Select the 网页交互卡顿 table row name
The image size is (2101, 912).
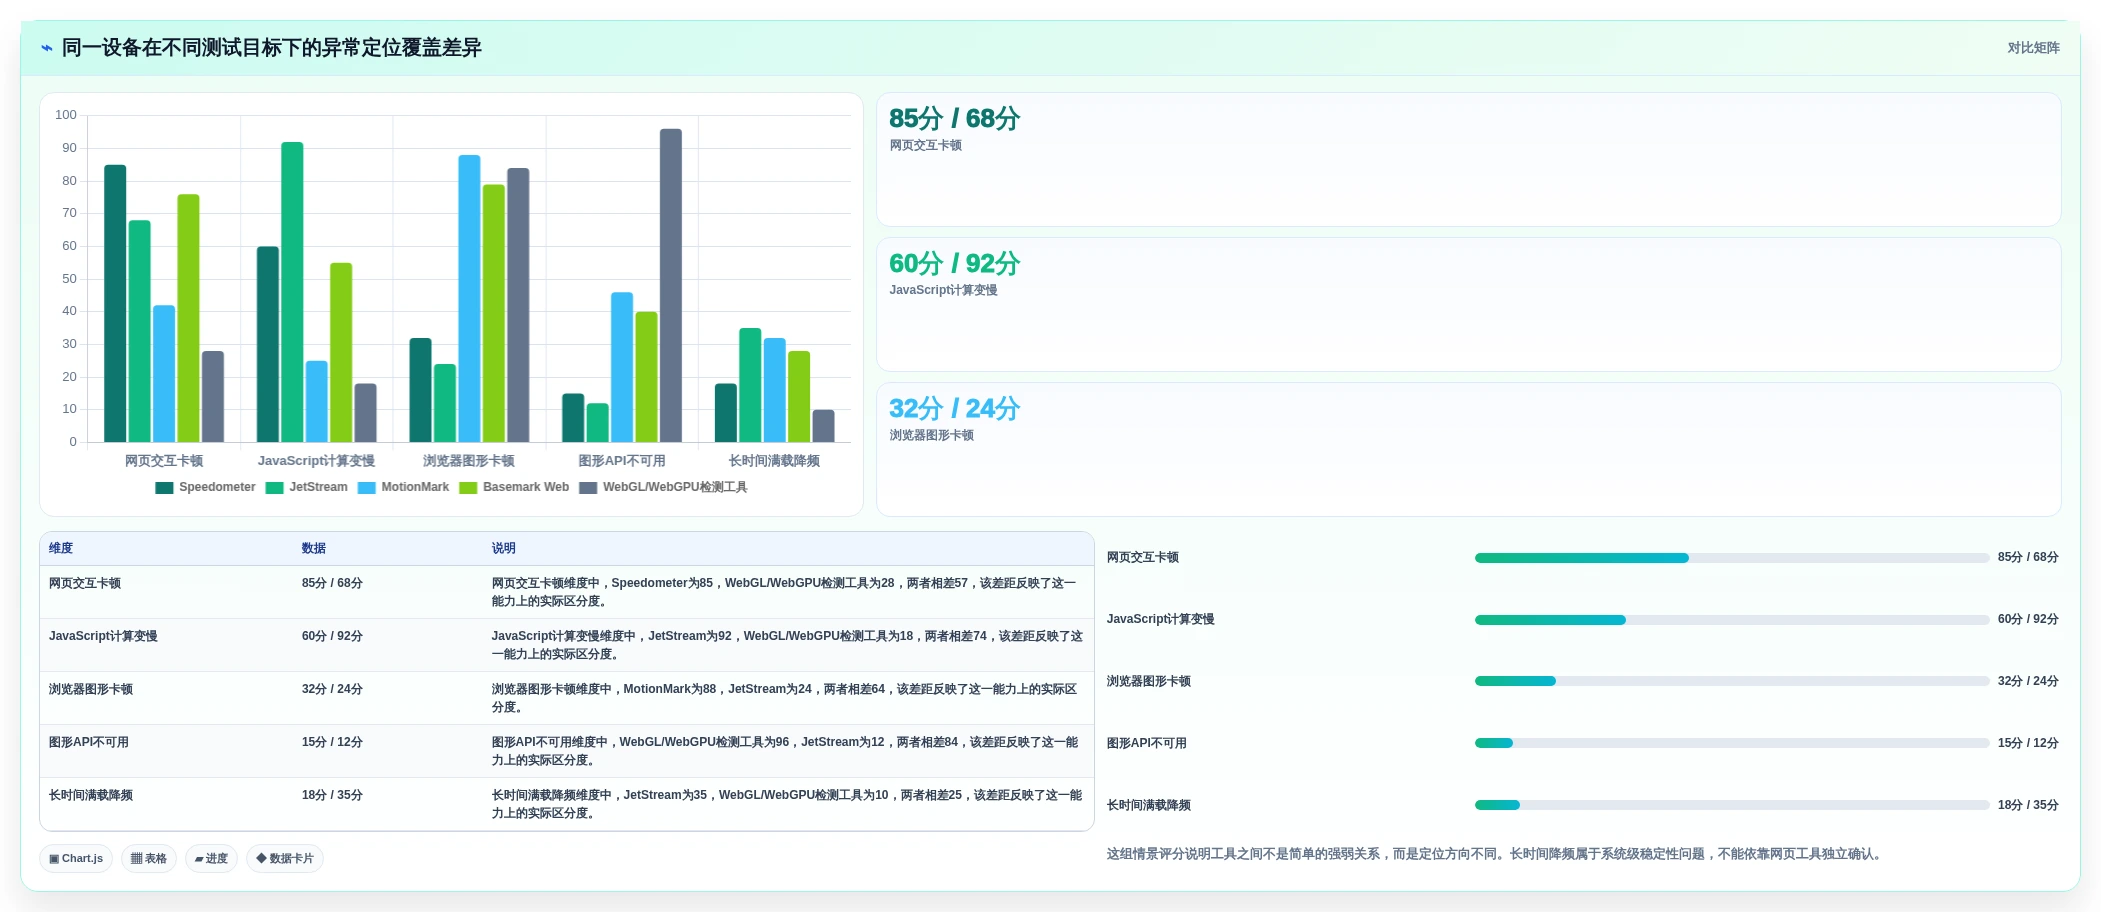pyautogui.click(x=85, y=584)
